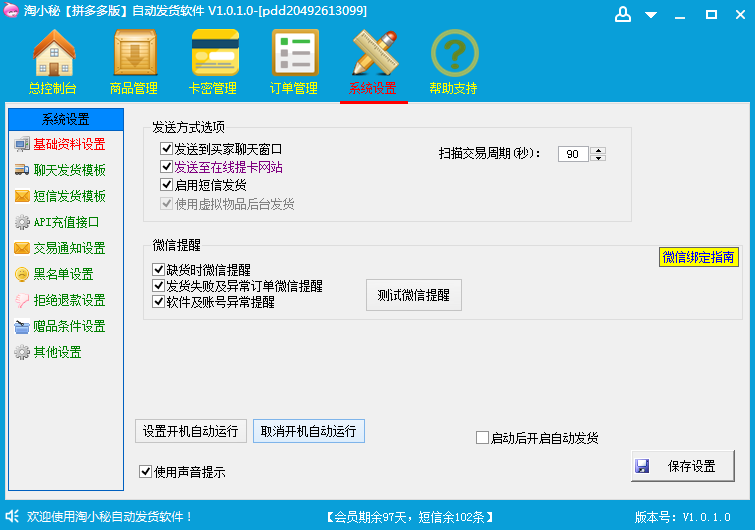Screen dimensions: 755x530
Task: Click 设置开机自动运行 button
Action: 191,431
